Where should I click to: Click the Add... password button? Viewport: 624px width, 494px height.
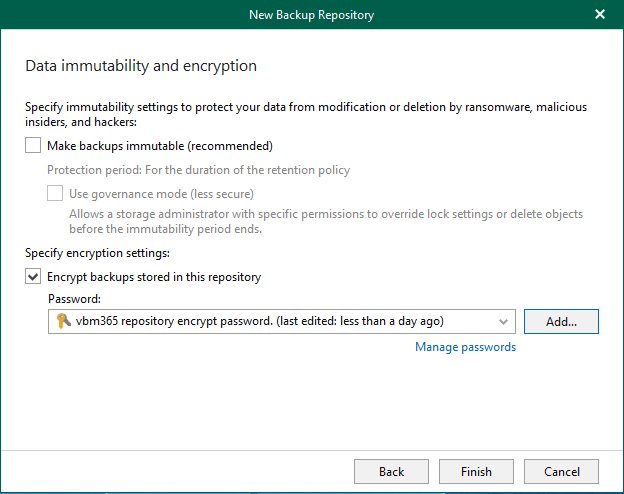tap(561, 321)
